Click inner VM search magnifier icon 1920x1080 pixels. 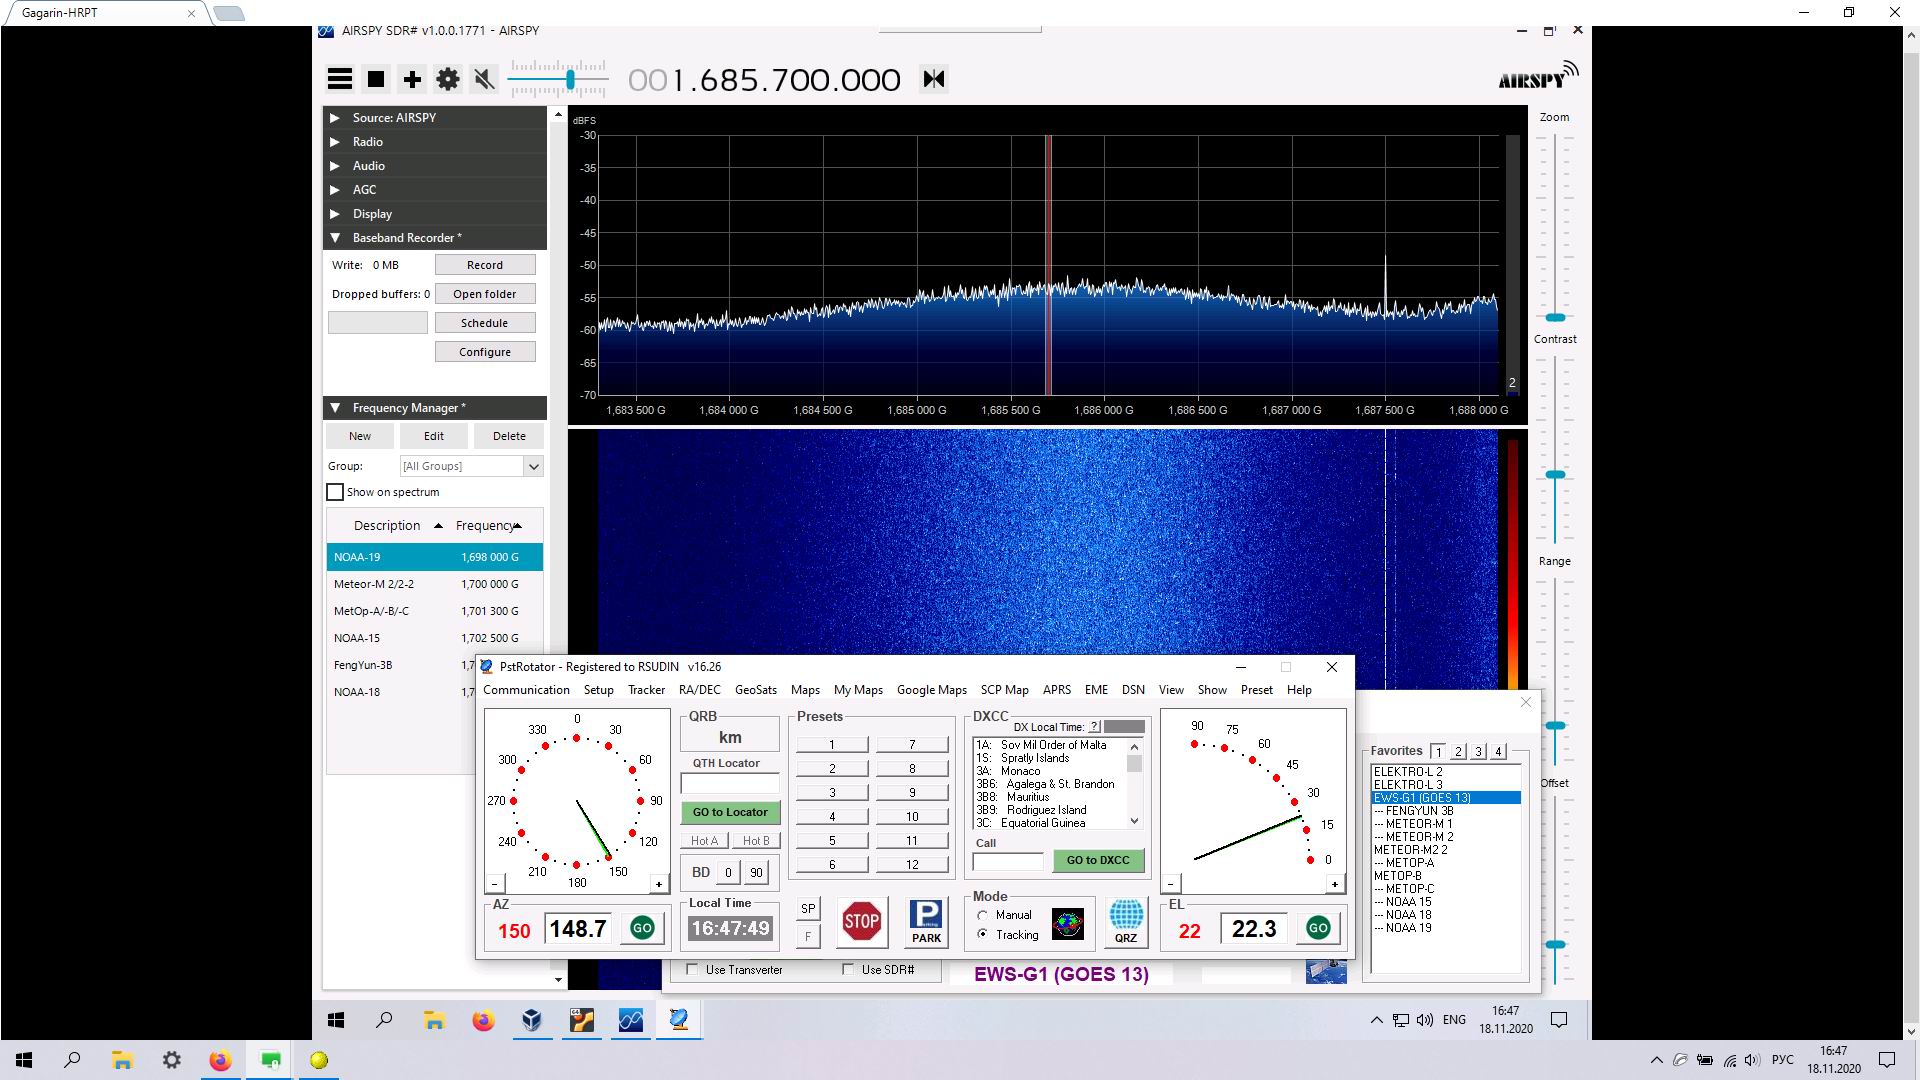click(384, 1020)
